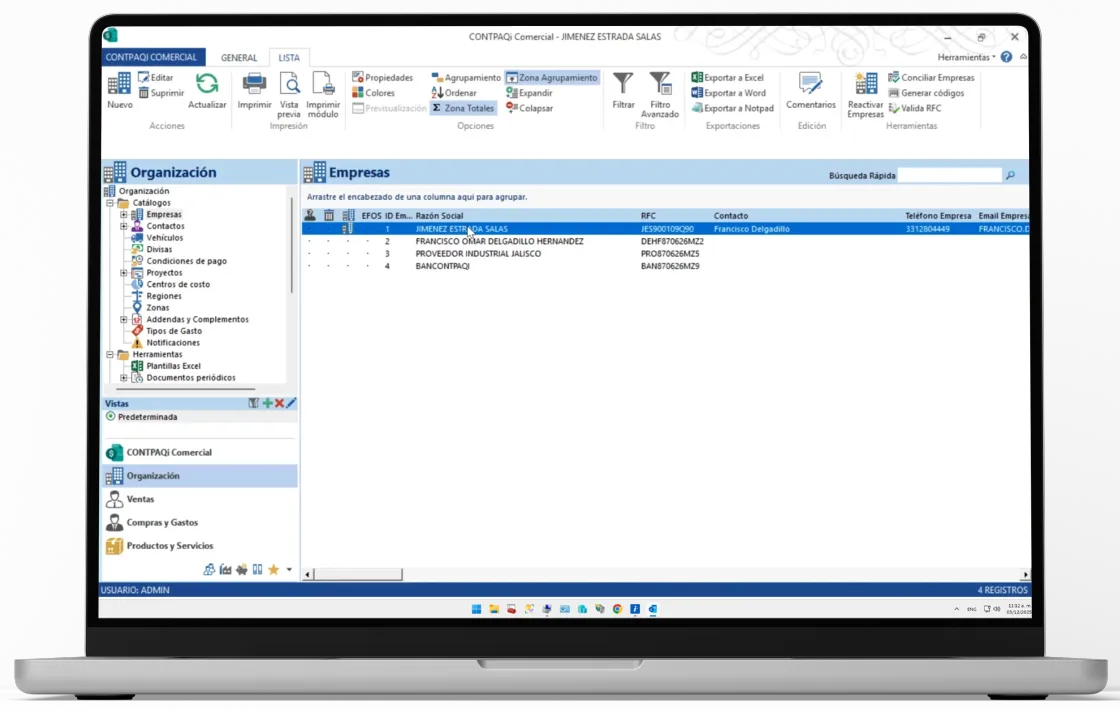Click pencil icon to edit view
Image resolution: width=1120 pixels, height=713 pixels.
pos(291,404)
